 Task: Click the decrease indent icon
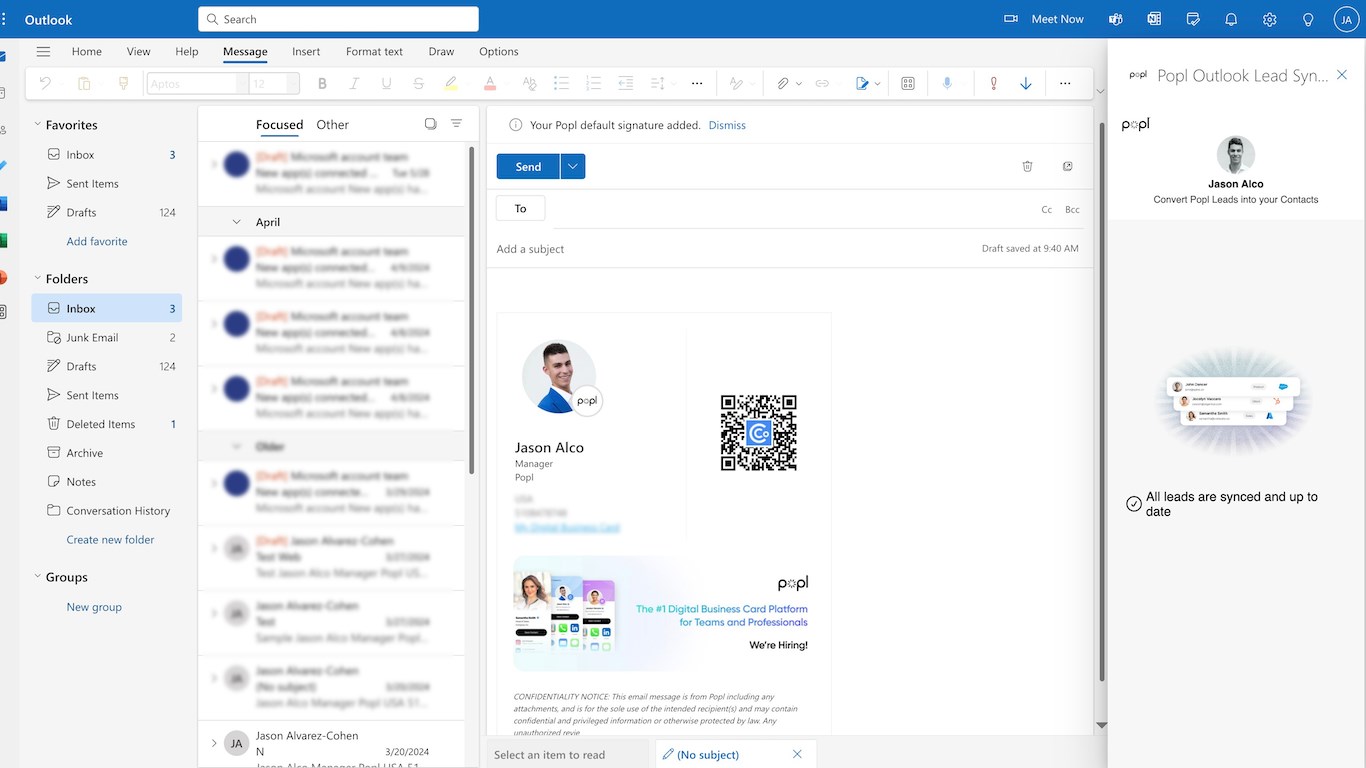click(x=626, y=84)
